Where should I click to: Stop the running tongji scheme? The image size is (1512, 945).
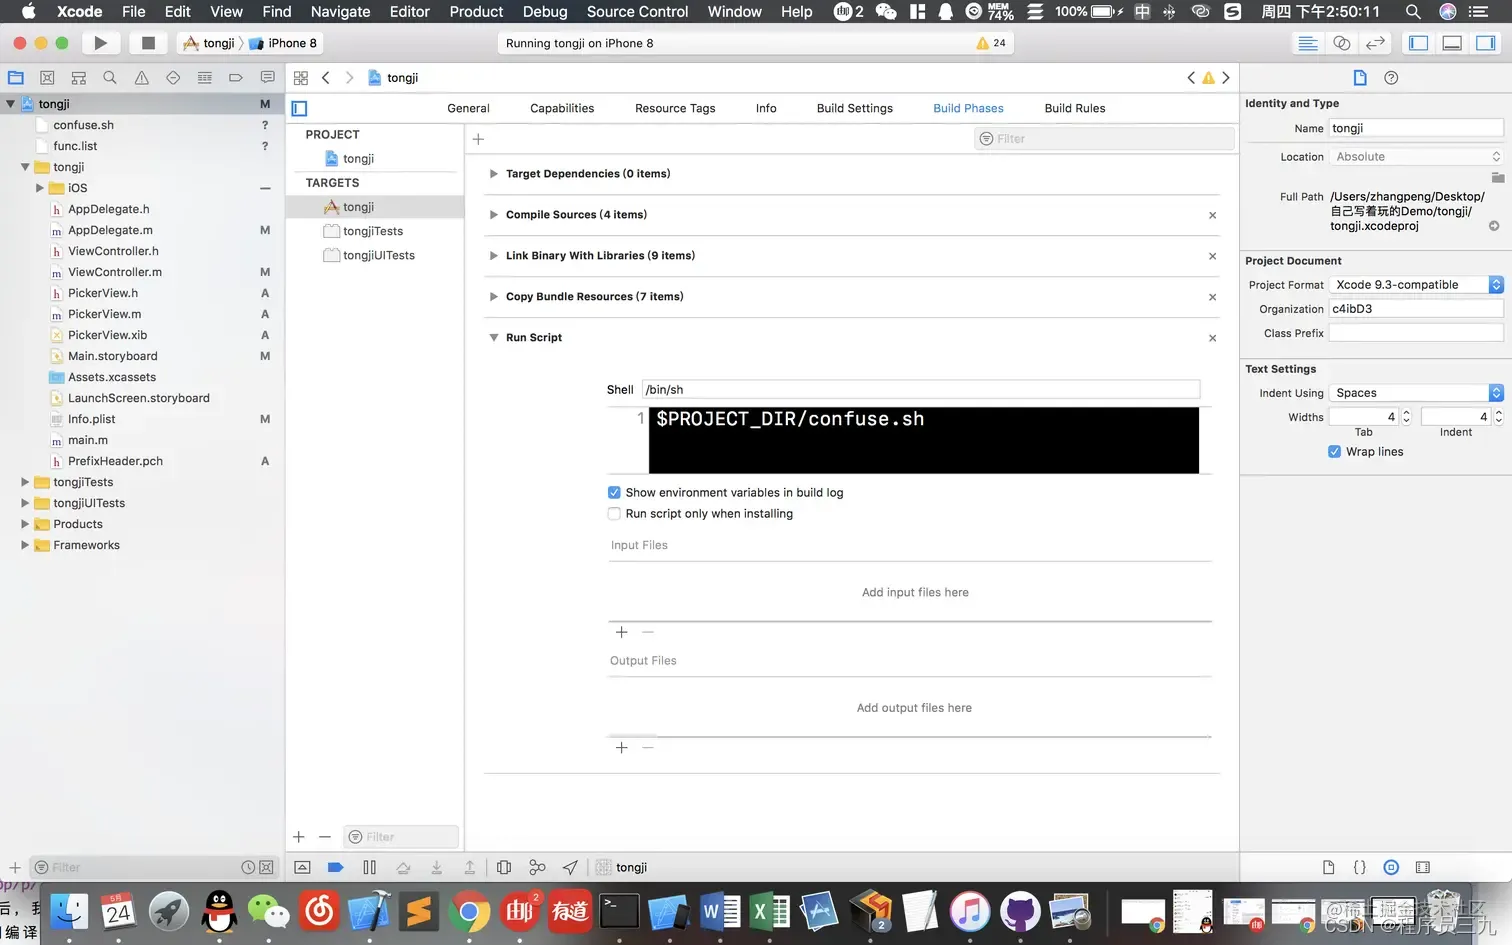pos(148,43)
